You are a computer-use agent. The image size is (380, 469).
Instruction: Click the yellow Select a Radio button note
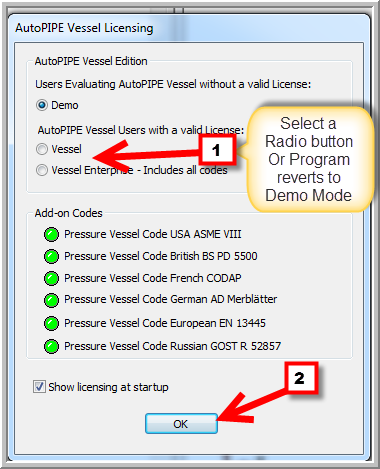point(310,159)
